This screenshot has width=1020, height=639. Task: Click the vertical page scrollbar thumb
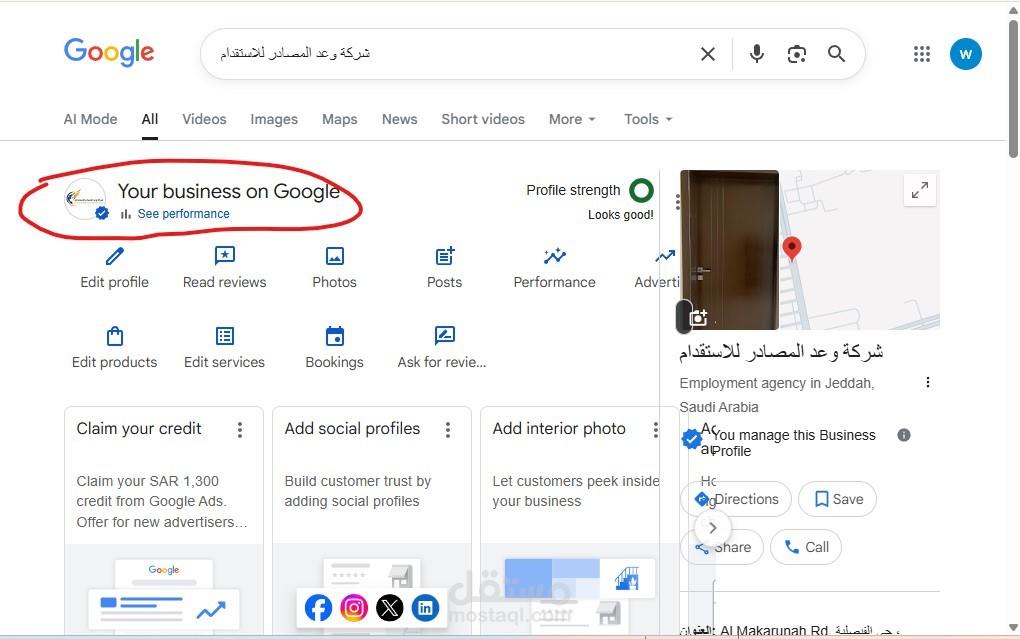point(1013,88)
